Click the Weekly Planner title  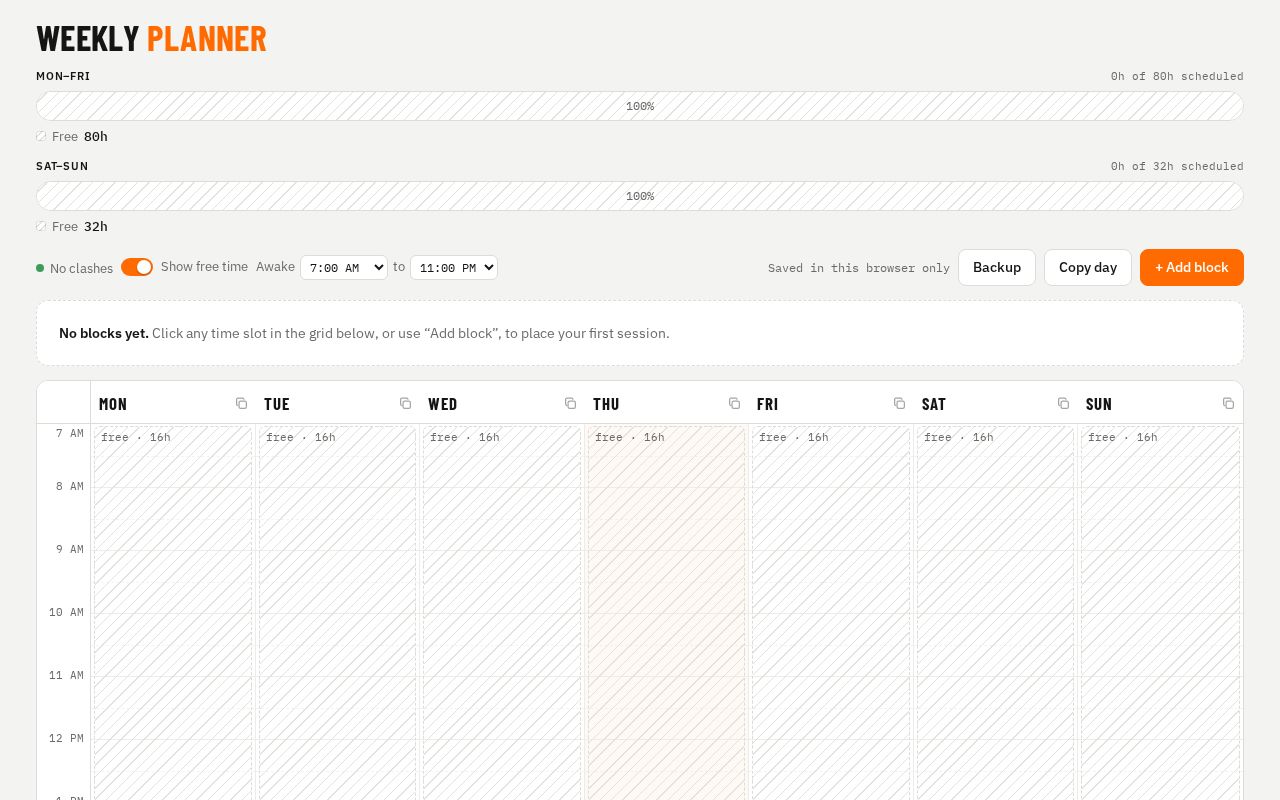151,39
